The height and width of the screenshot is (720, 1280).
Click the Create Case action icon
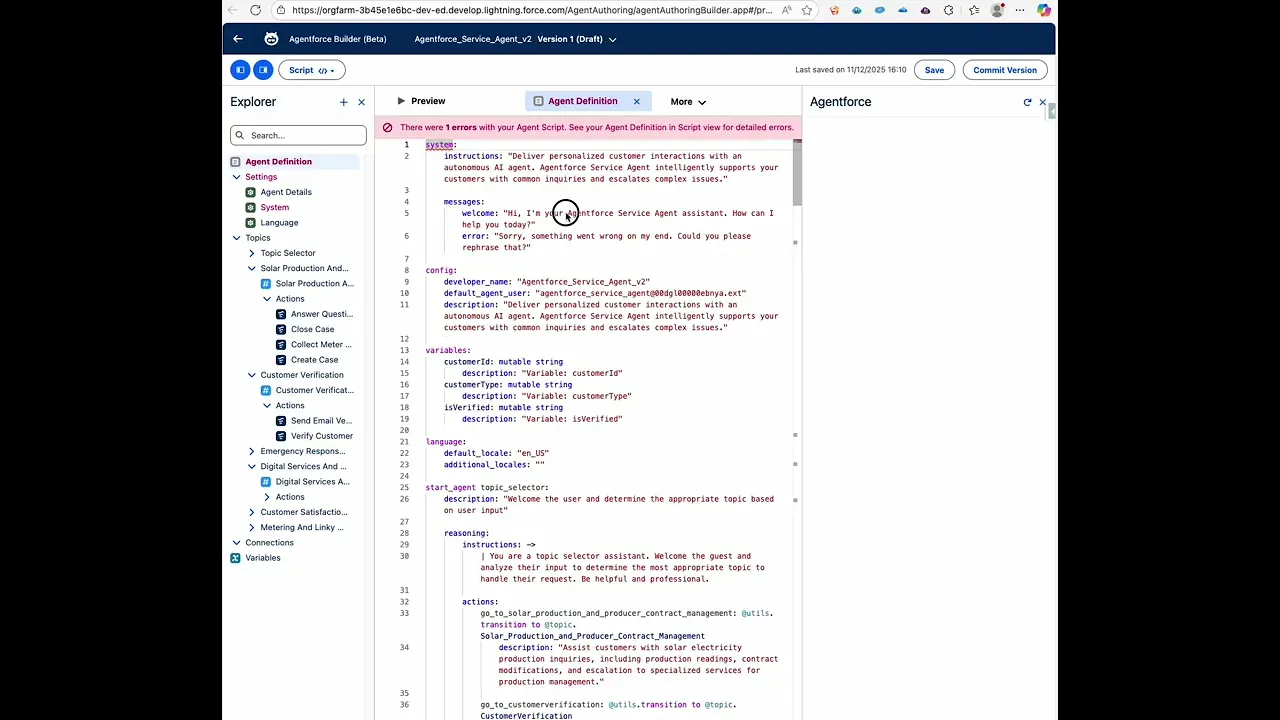[281, 360]
